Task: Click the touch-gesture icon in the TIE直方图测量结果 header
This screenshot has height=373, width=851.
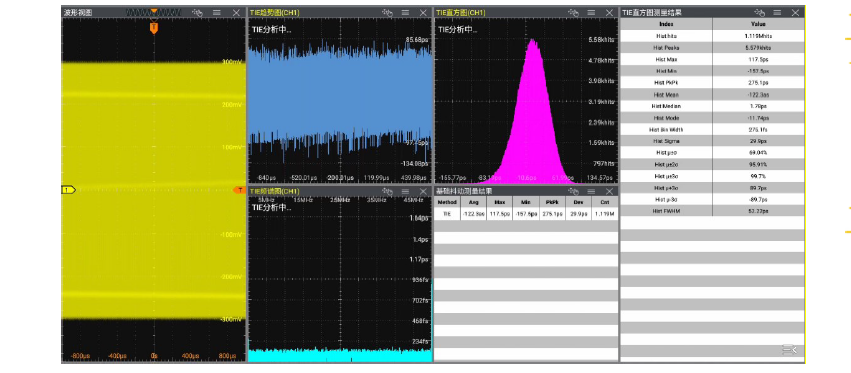Action: (759, 12)
